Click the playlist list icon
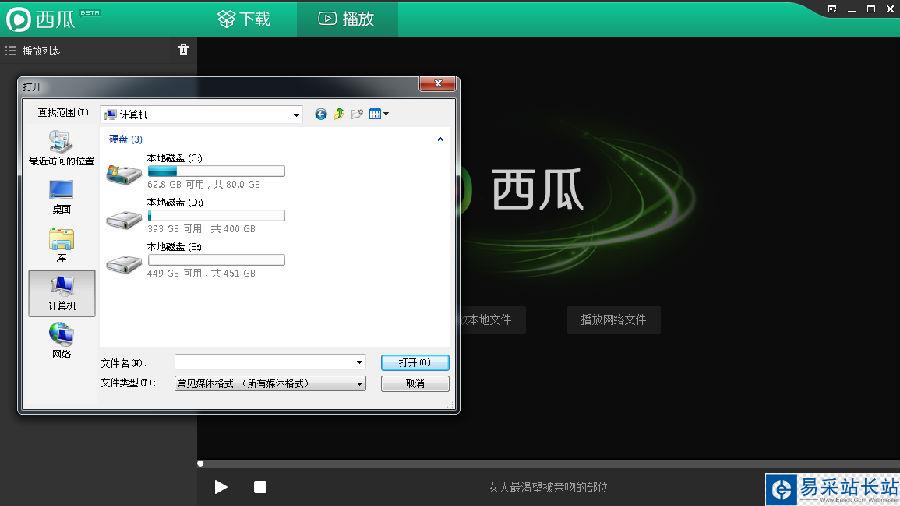 coord(10,50)
